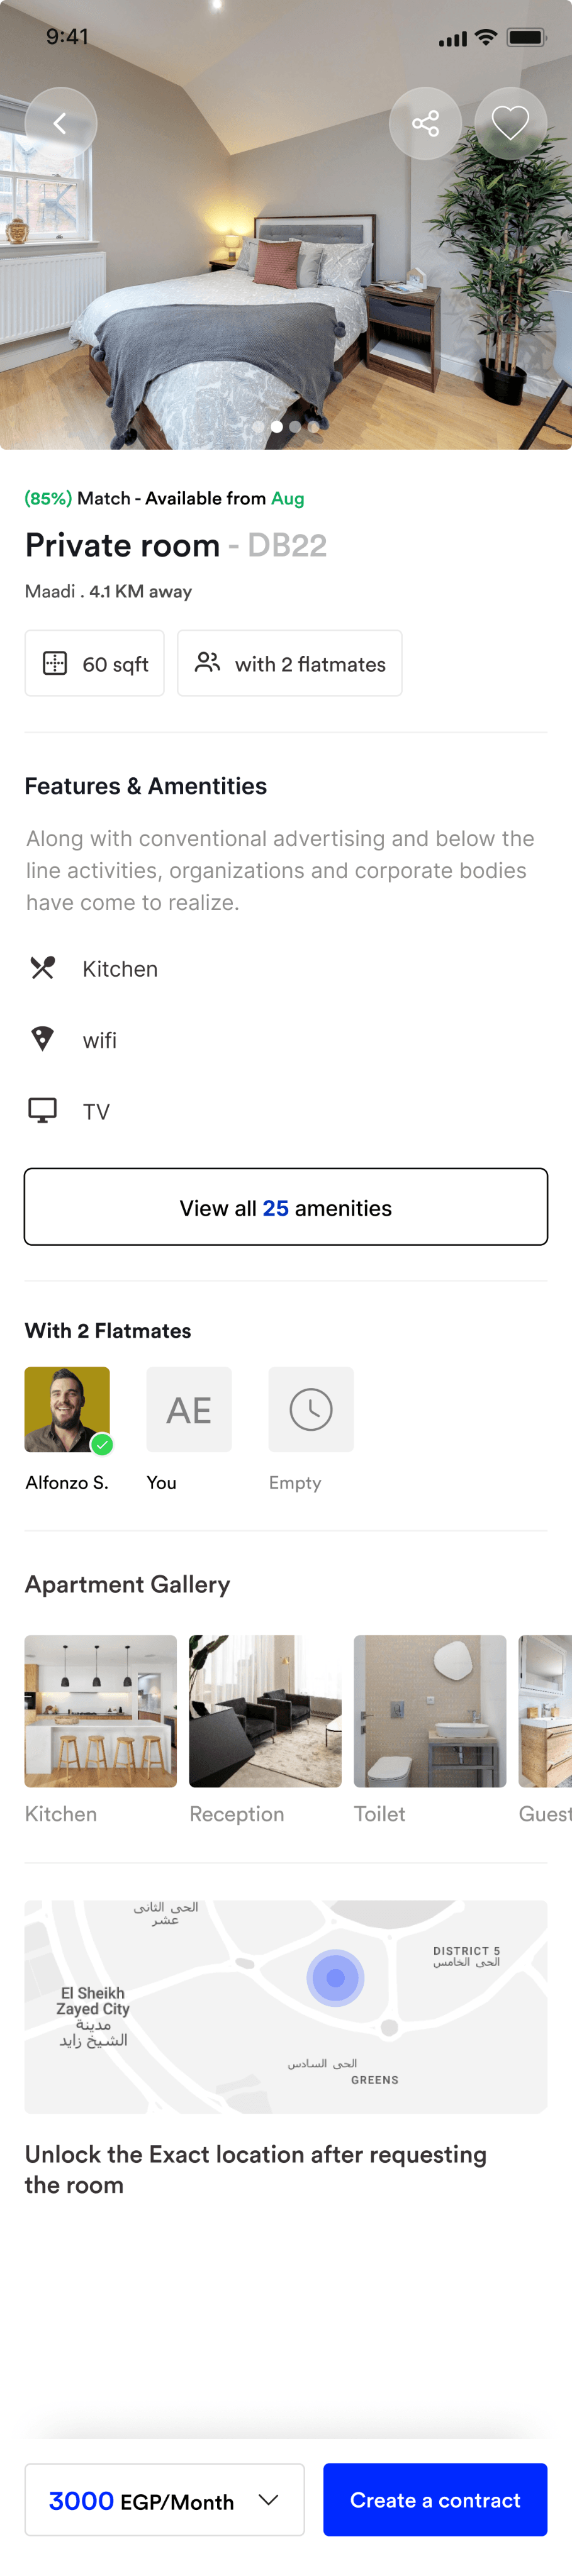Tap the back arrow button
Image resolution: width=572 pixels, height=2576 pixels.
(61, 123)
